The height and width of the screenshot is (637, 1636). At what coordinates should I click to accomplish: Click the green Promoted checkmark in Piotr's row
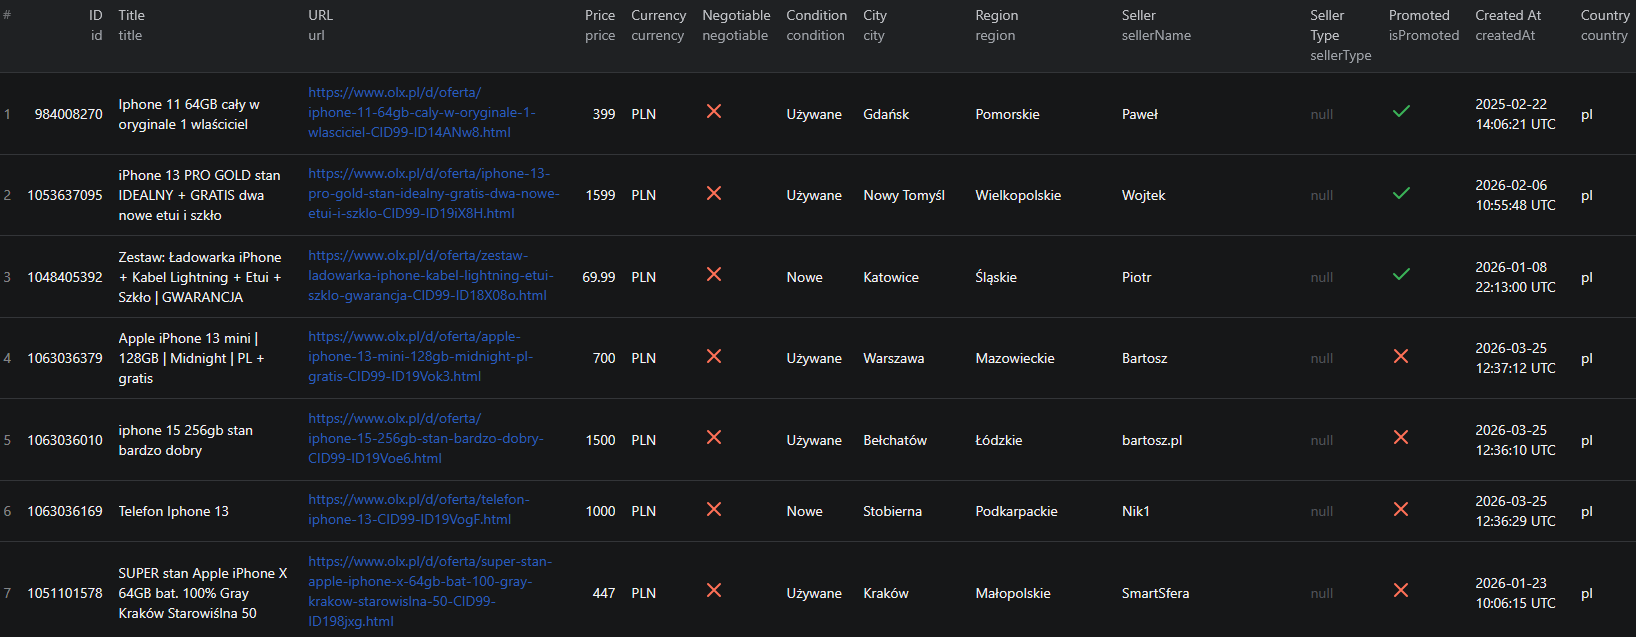point(1401,274)
